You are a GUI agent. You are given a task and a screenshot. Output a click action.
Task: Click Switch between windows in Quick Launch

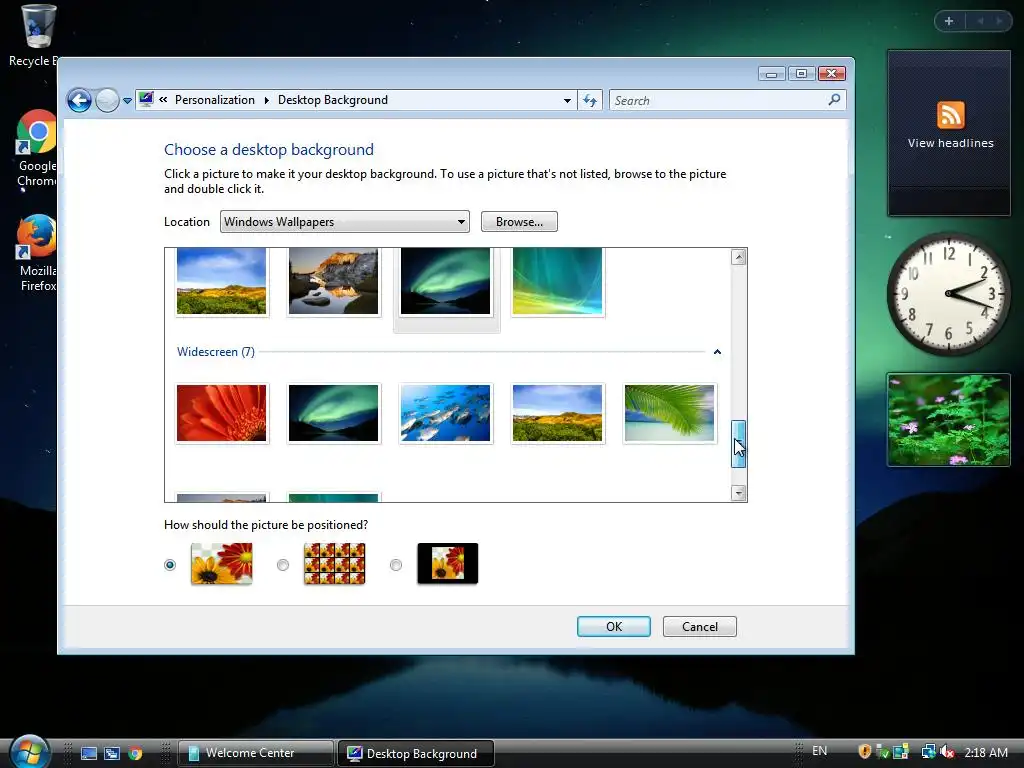112,754
